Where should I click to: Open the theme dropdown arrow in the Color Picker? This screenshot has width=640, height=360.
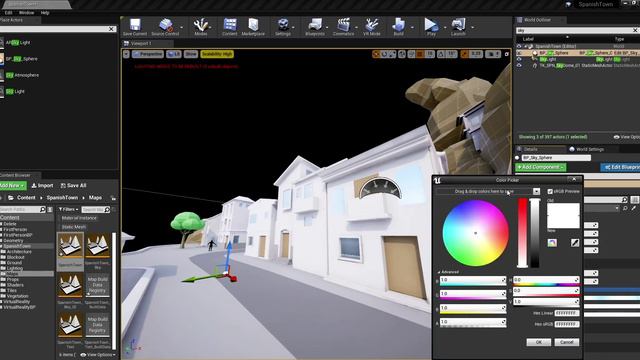(536, 191)
